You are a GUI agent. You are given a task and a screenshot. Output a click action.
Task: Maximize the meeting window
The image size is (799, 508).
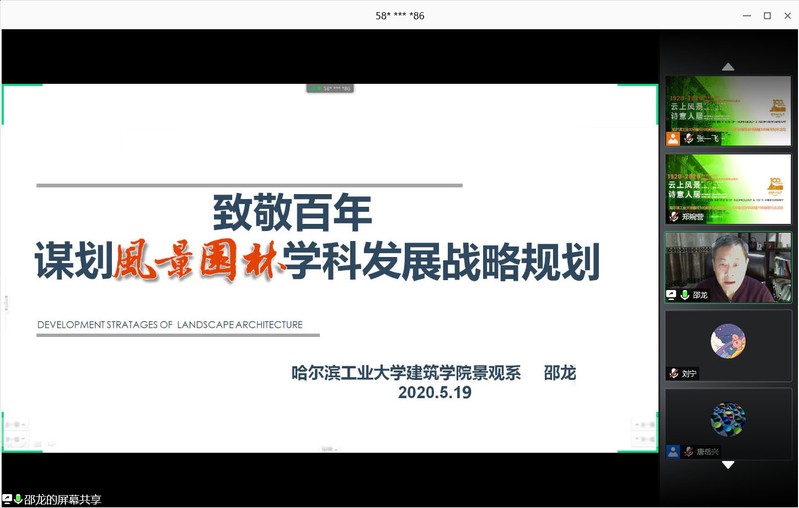[767, 16]
